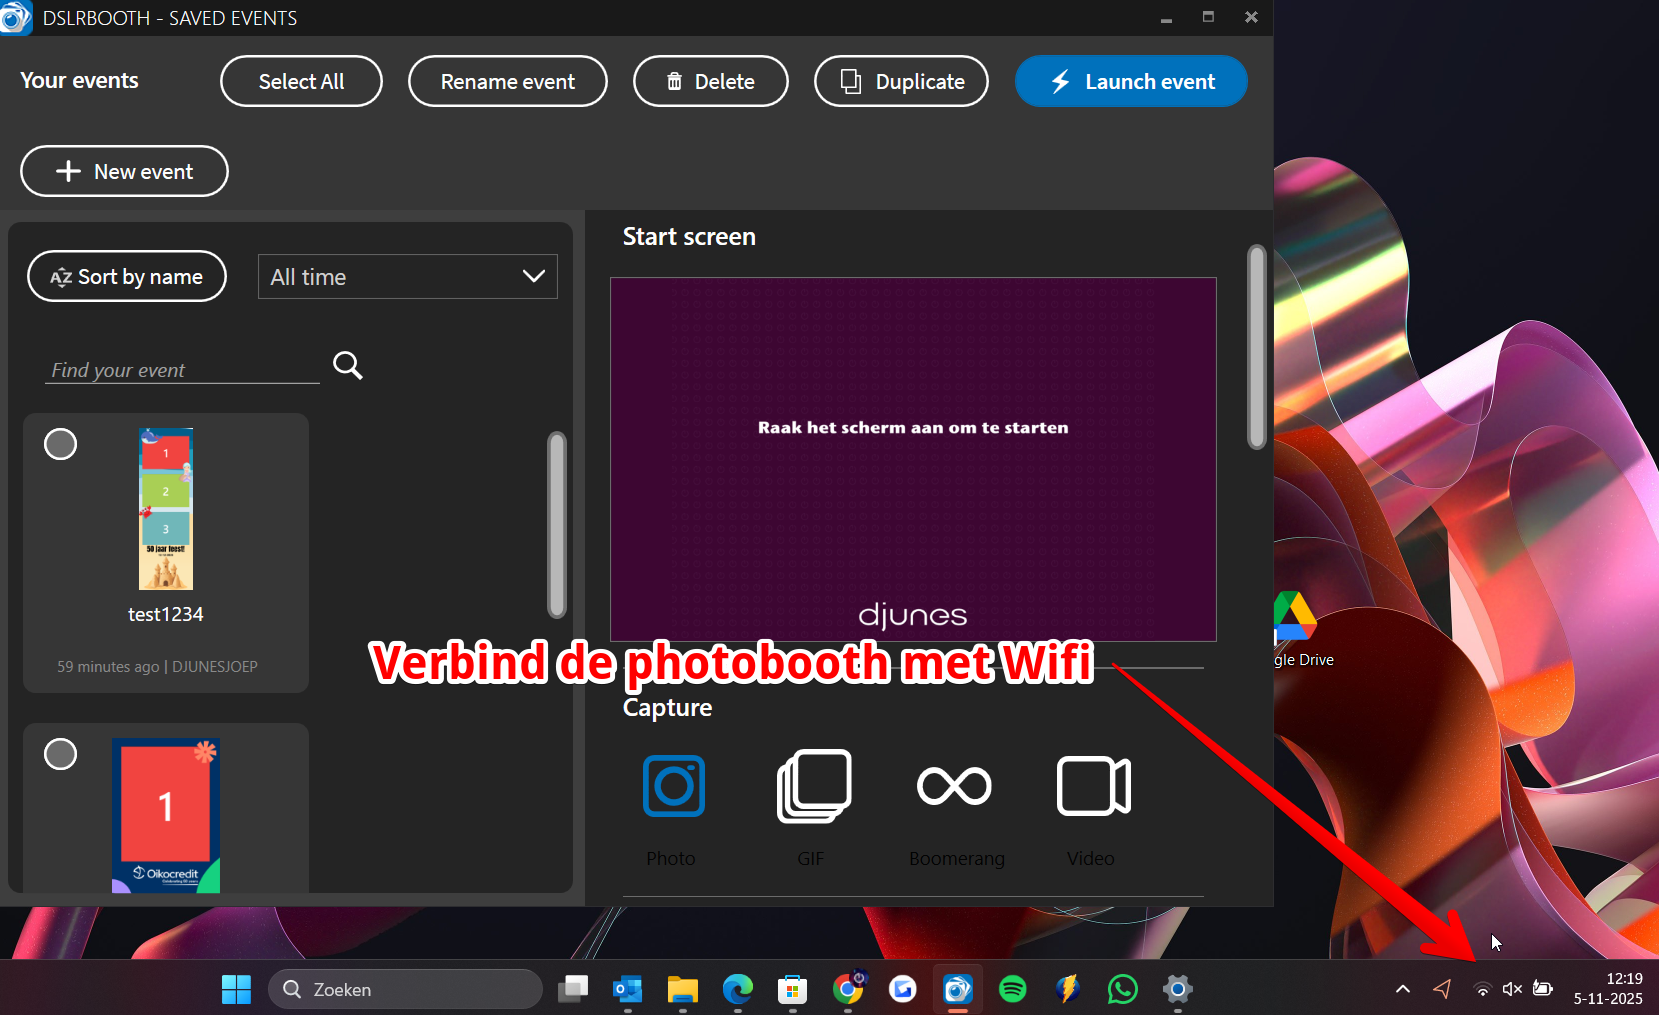
Task: Select the Photo capture mode icon
Action: tap(674, 787)
